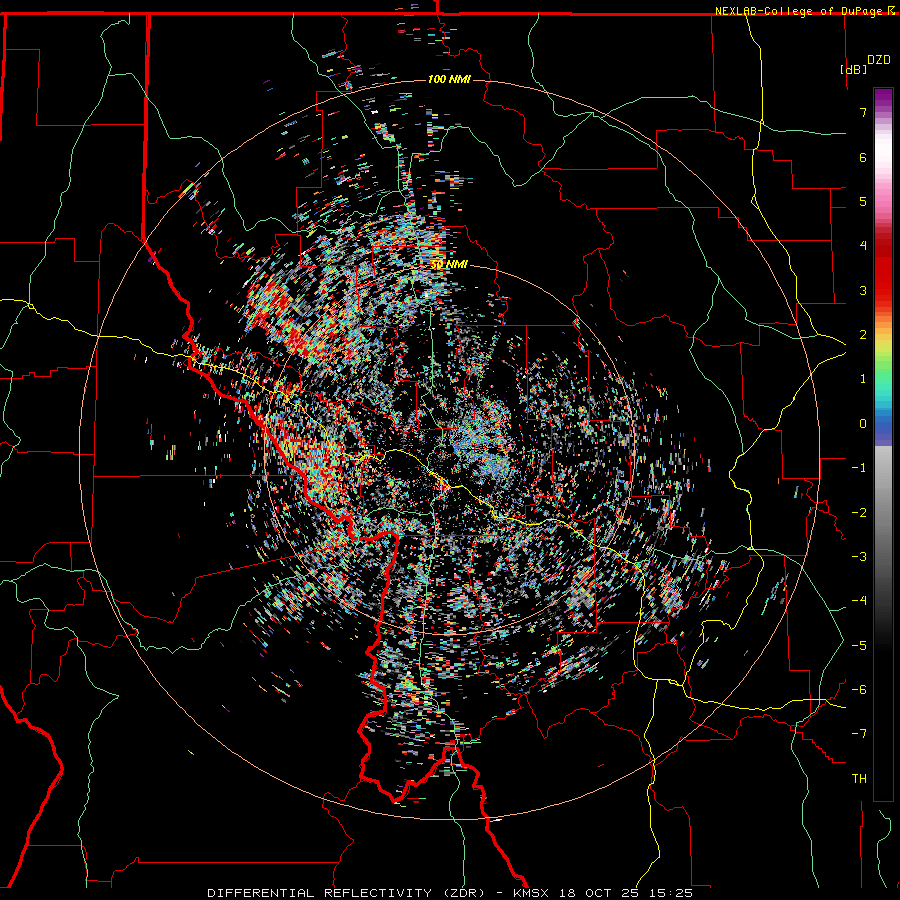Click the [dB] units label

854,69
